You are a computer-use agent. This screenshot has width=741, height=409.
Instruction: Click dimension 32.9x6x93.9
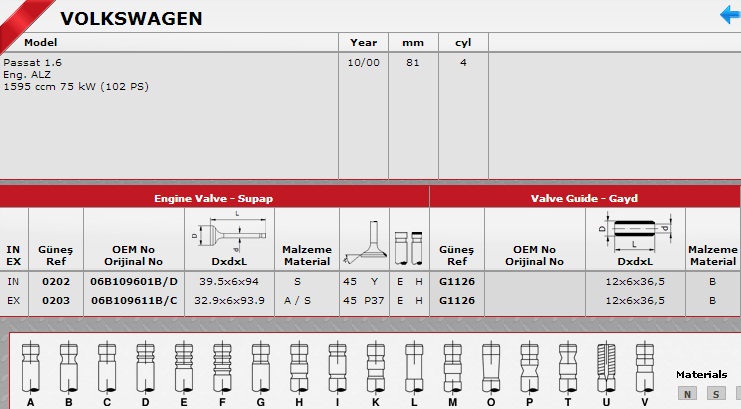229,300
